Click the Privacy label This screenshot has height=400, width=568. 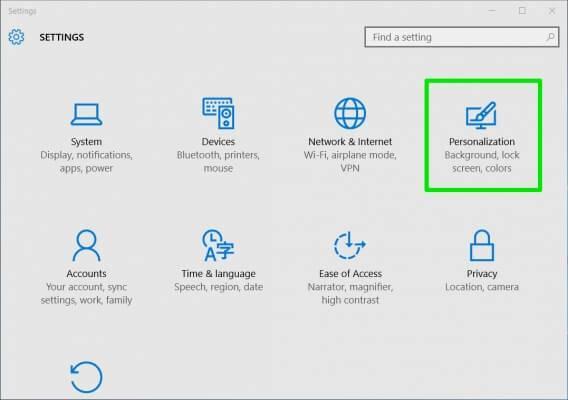(482, 274)
